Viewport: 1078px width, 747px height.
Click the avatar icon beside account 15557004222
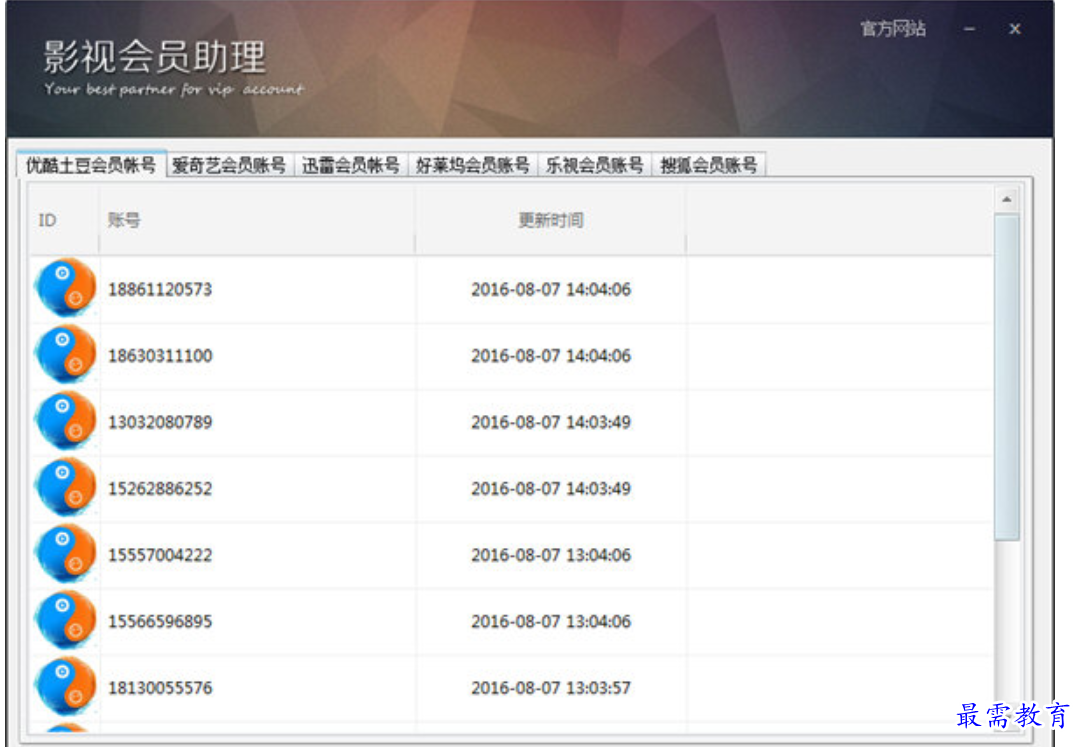click(x=65, y=554)
